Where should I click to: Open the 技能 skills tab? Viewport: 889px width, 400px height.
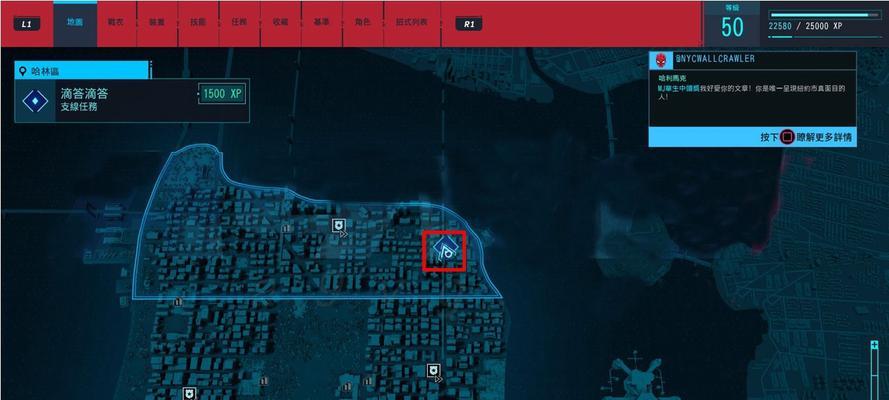198,23
